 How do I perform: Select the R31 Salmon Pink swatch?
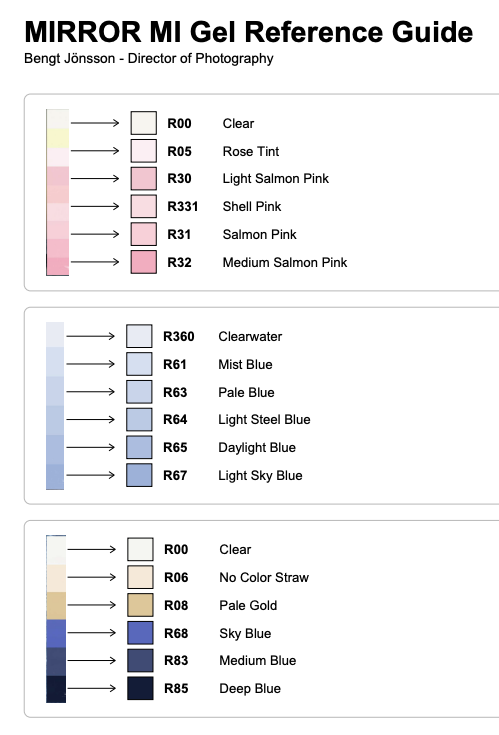coord(143,234)
